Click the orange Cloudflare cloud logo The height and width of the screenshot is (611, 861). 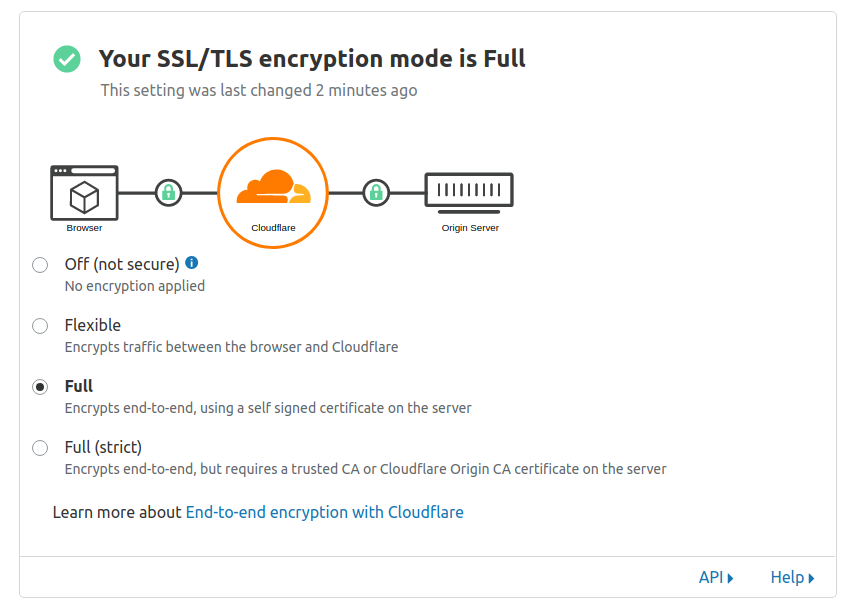click(272, 186)
